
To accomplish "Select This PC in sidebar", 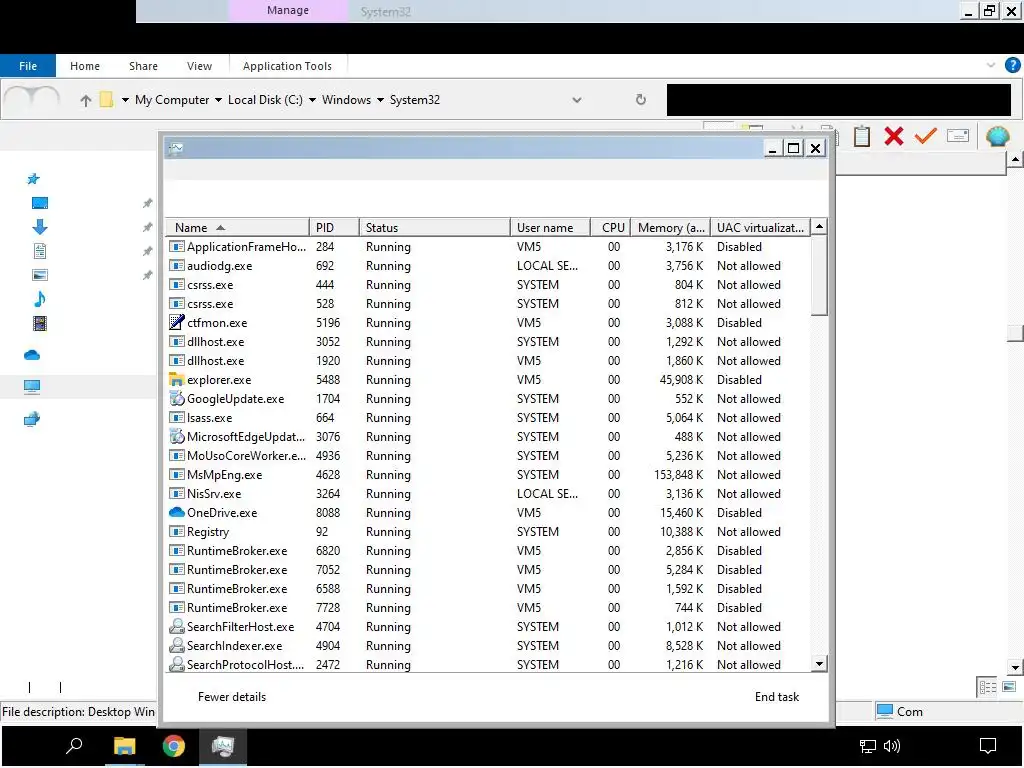I will click(x=32, y=387).
